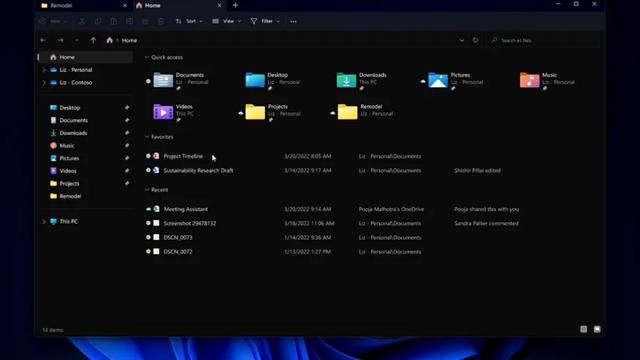The width and height of the screenshot is (640, 360).
Task: Switch to large thumbnails view in status bar
Action: 597,329
